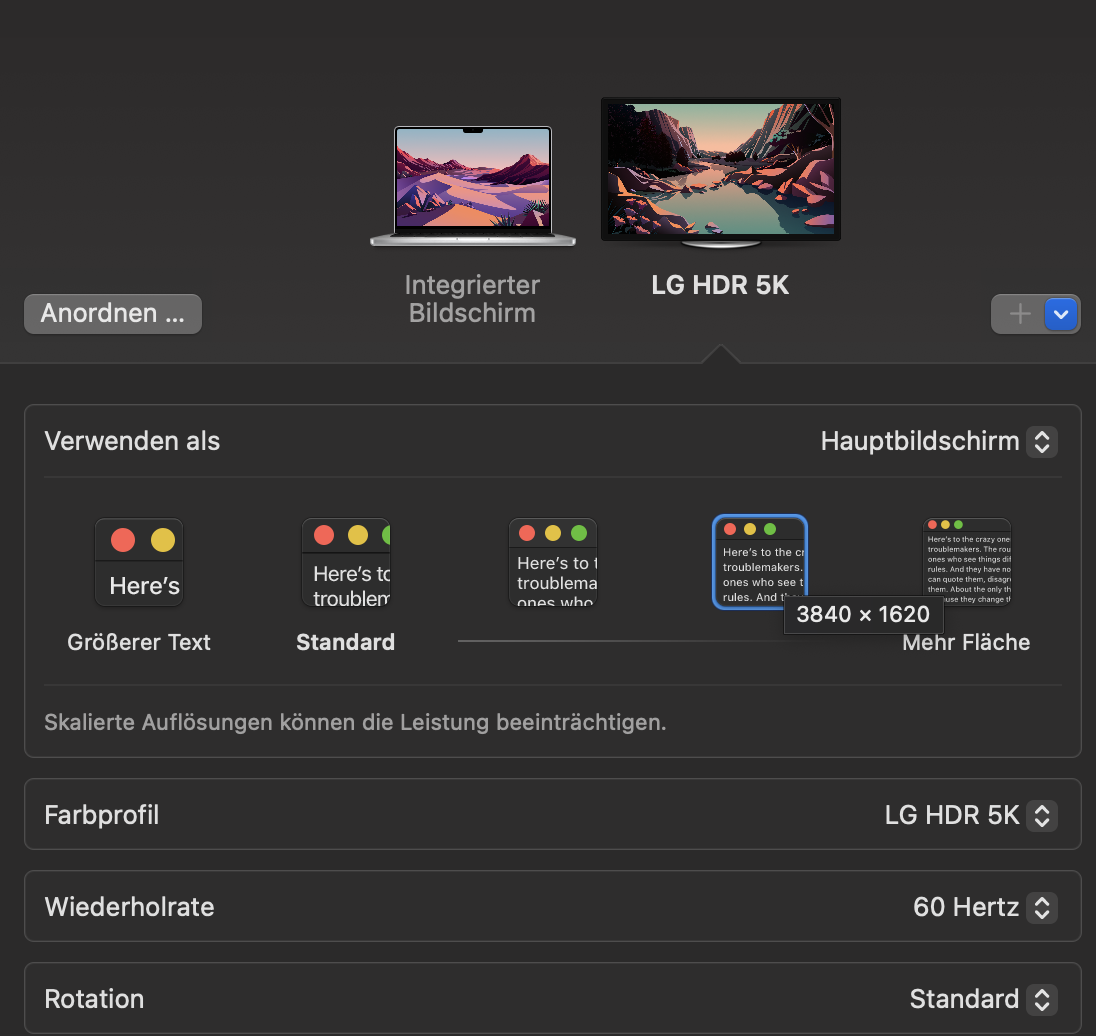The image size is (1096, 1036).
Task: Click the Rotation label
Action: pyautogui.click(x=94, y=1000)
